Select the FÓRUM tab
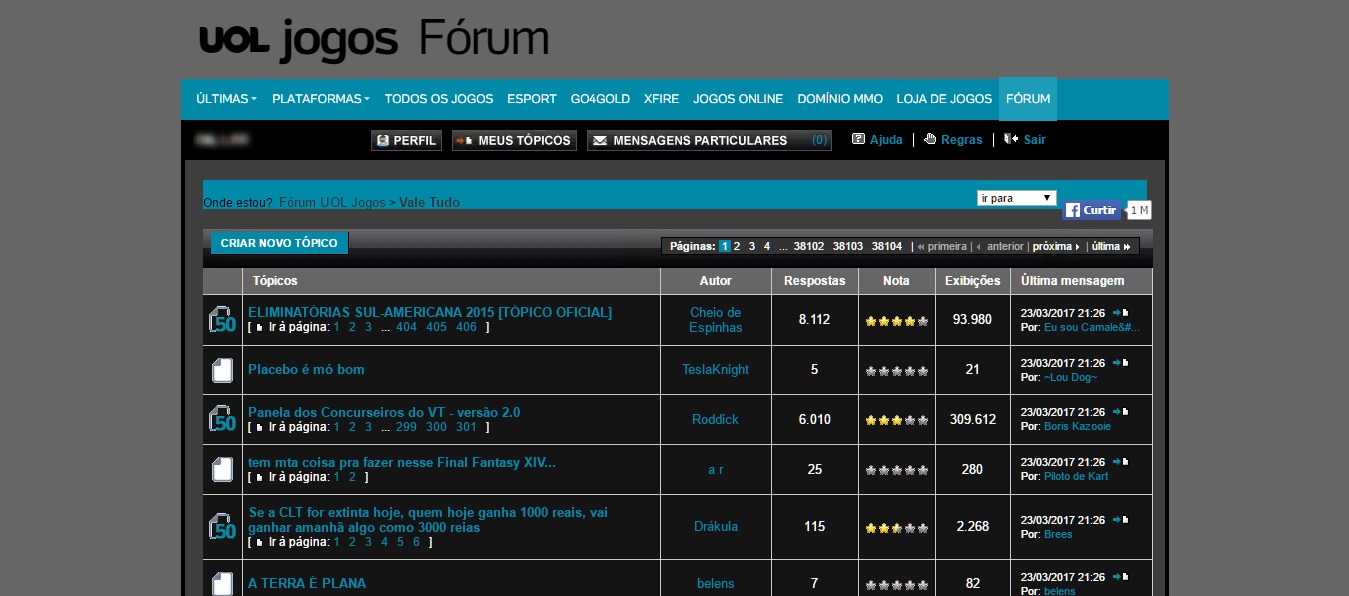1349x596 pixels. pyautogui.click(x=1028, y=99)
